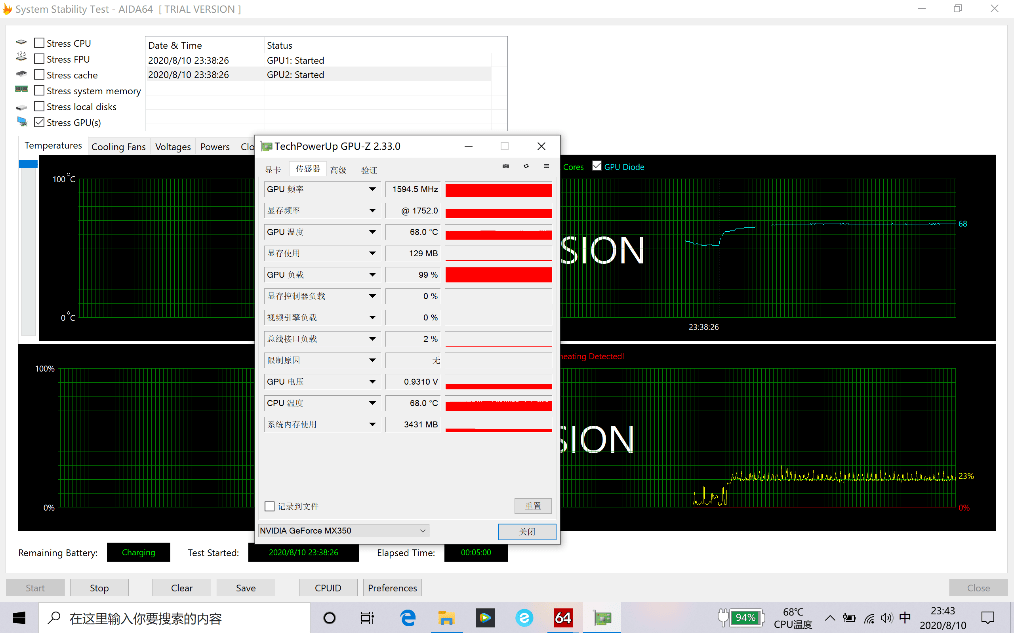
Task: Click the GPU-Z refresh icon
Action: 526,166
